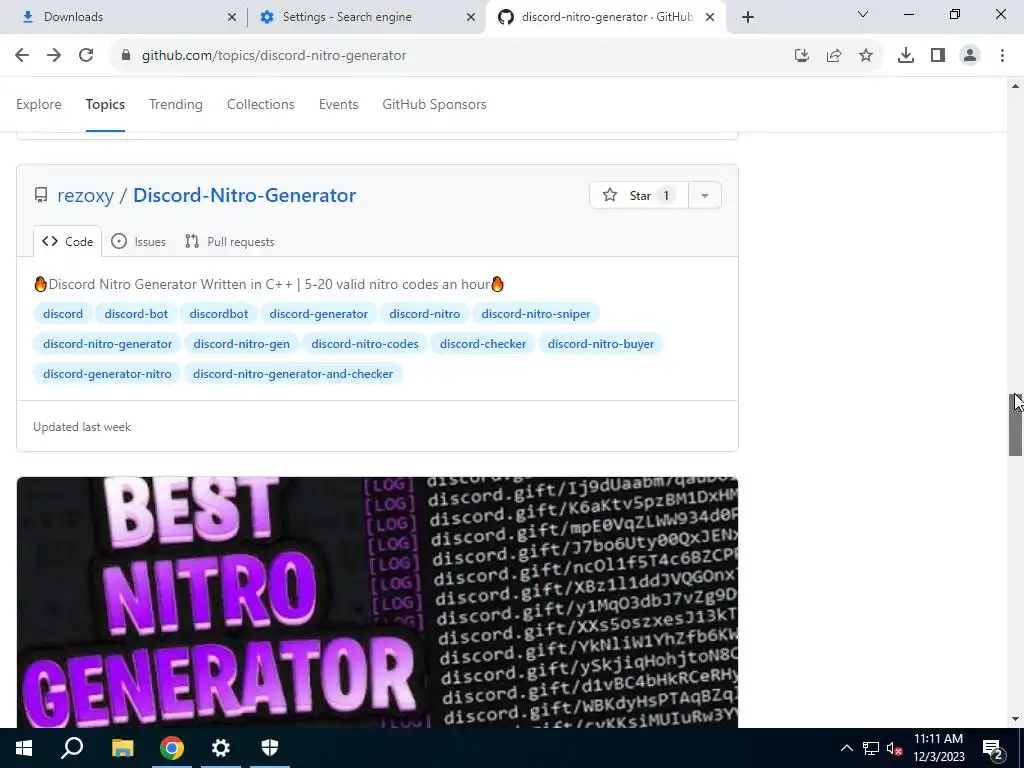Viewport: 1024px width, 768px height.
Task: Open the discord-nitro-codes topic tag
Action: 365,344
